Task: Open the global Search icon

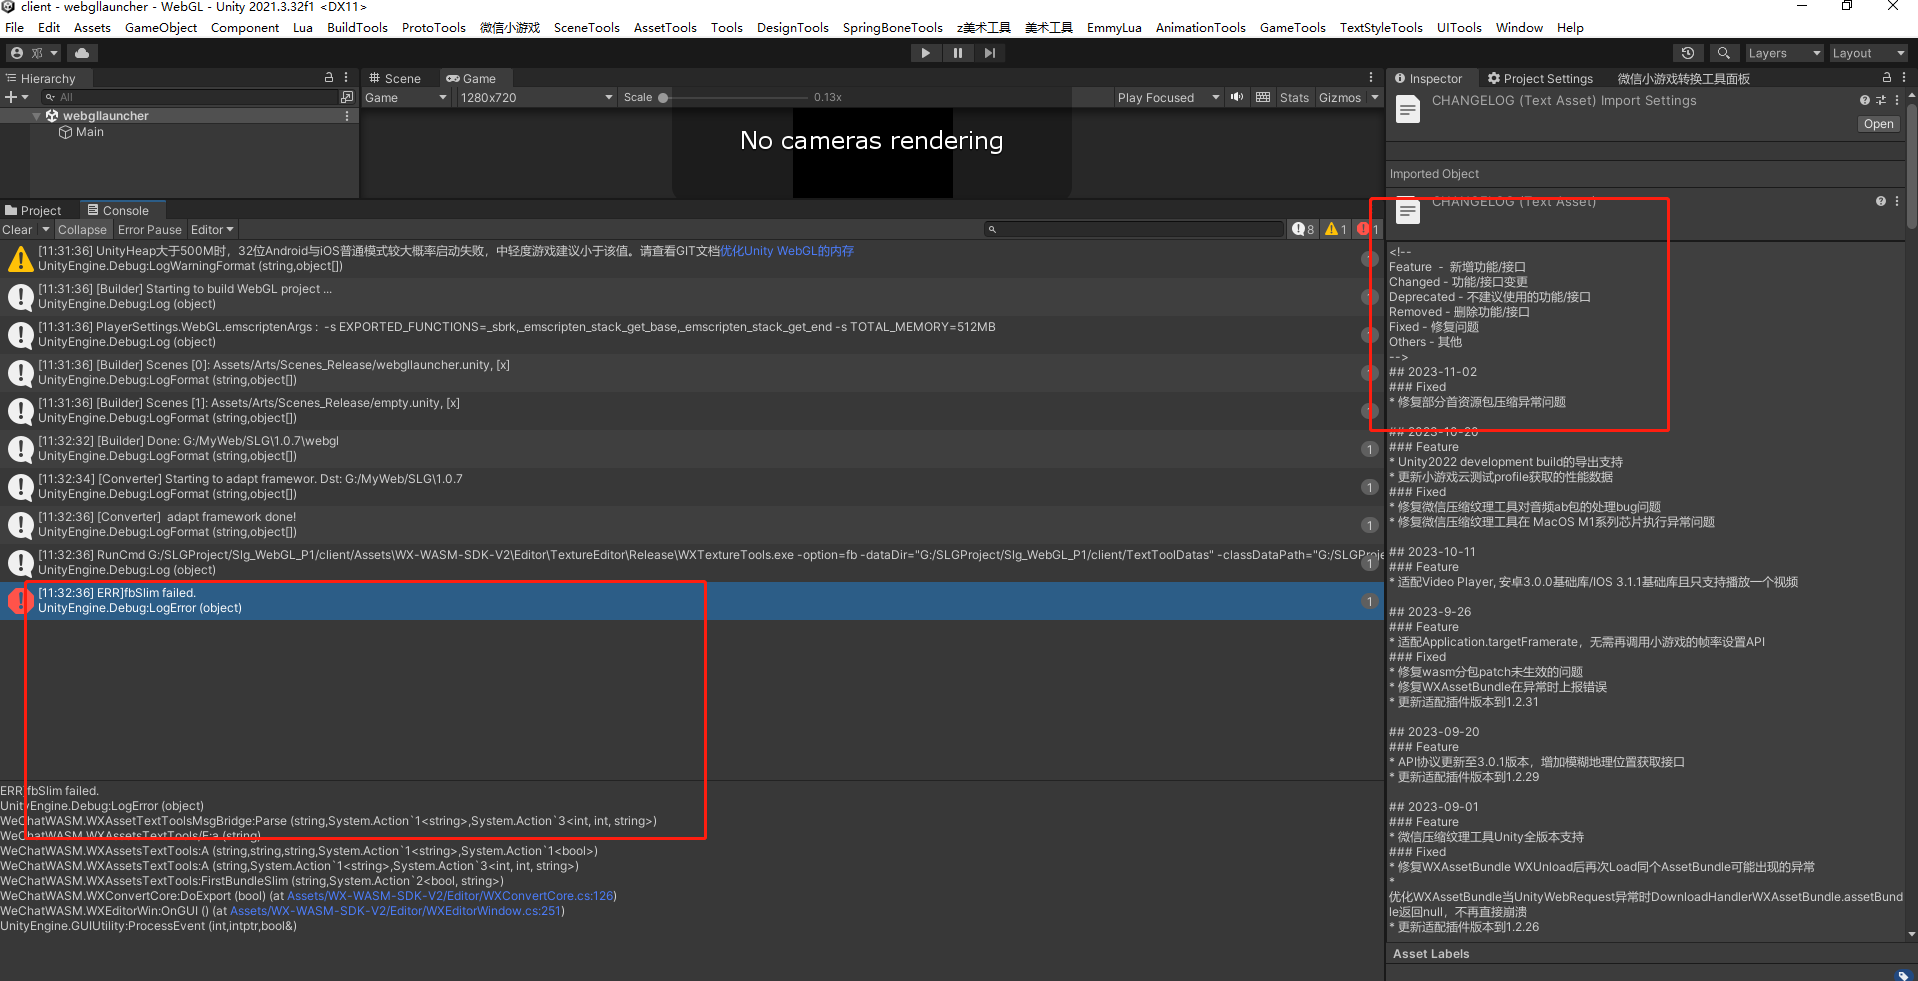Action: point(1723,52)
